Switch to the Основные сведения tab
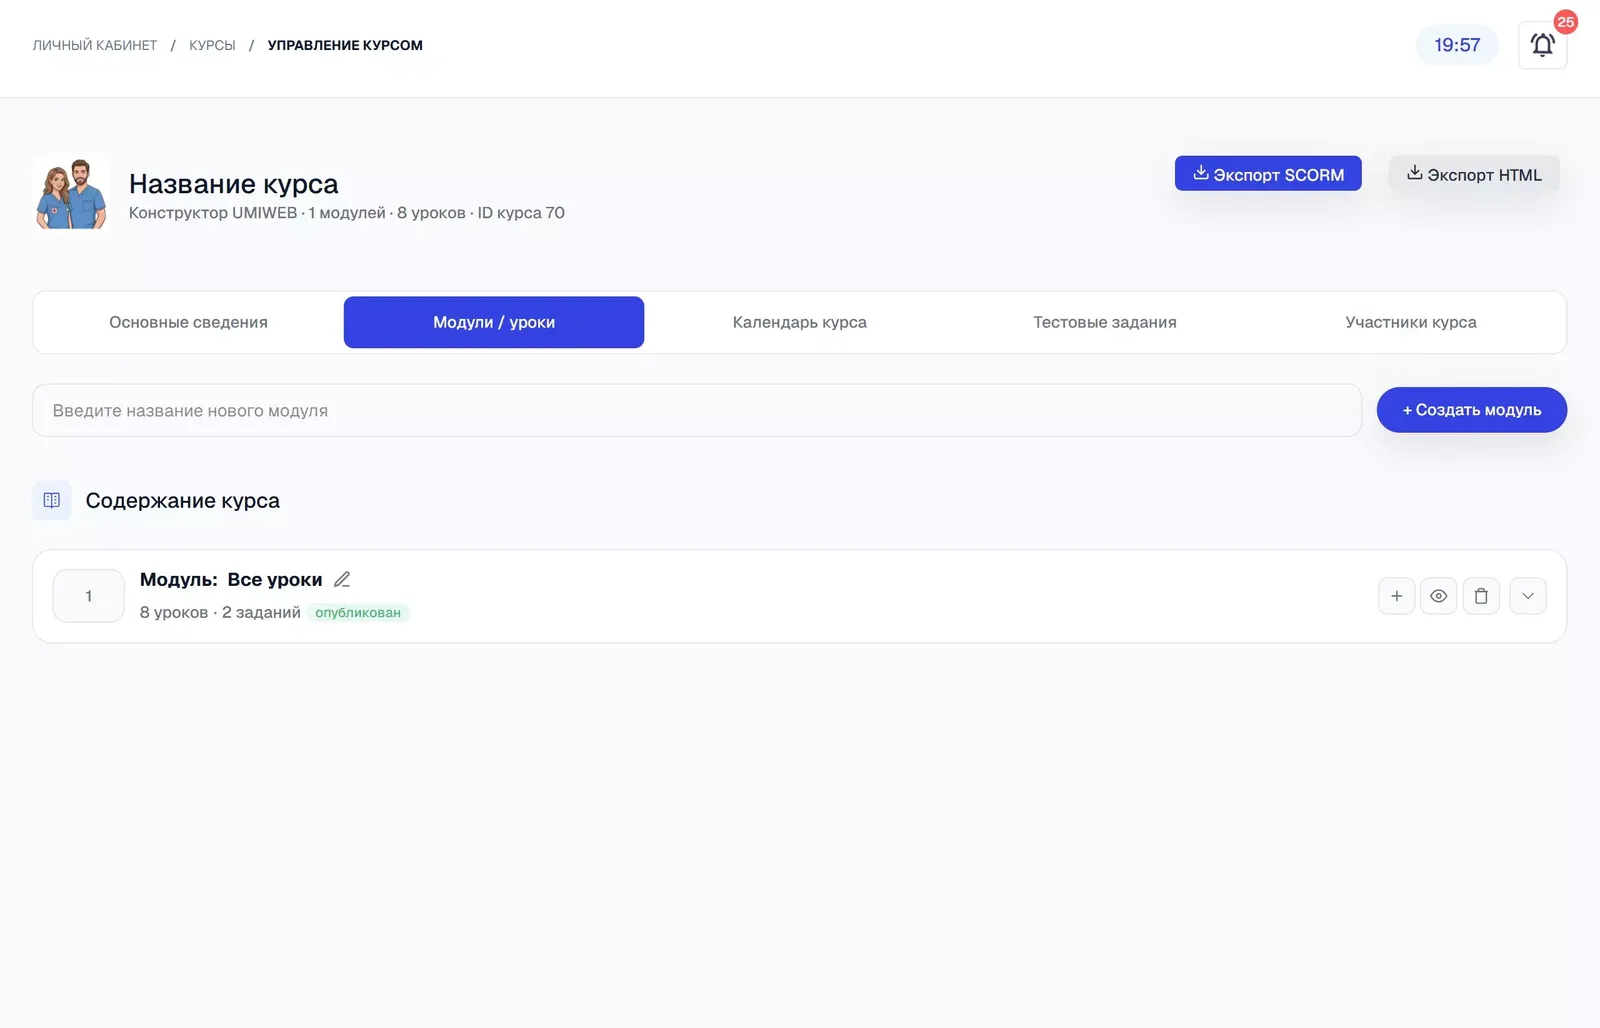Viewport: 1600px width, 1028px height. point(188,322)
